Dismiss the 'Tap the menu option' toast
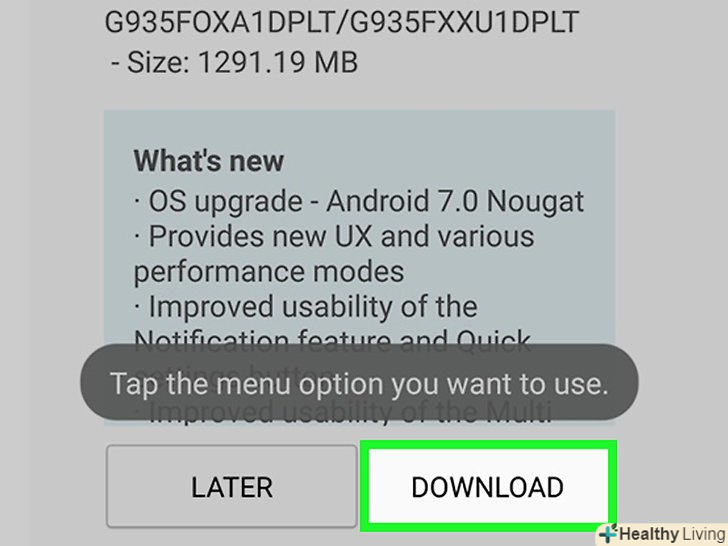 pos(359,384)
